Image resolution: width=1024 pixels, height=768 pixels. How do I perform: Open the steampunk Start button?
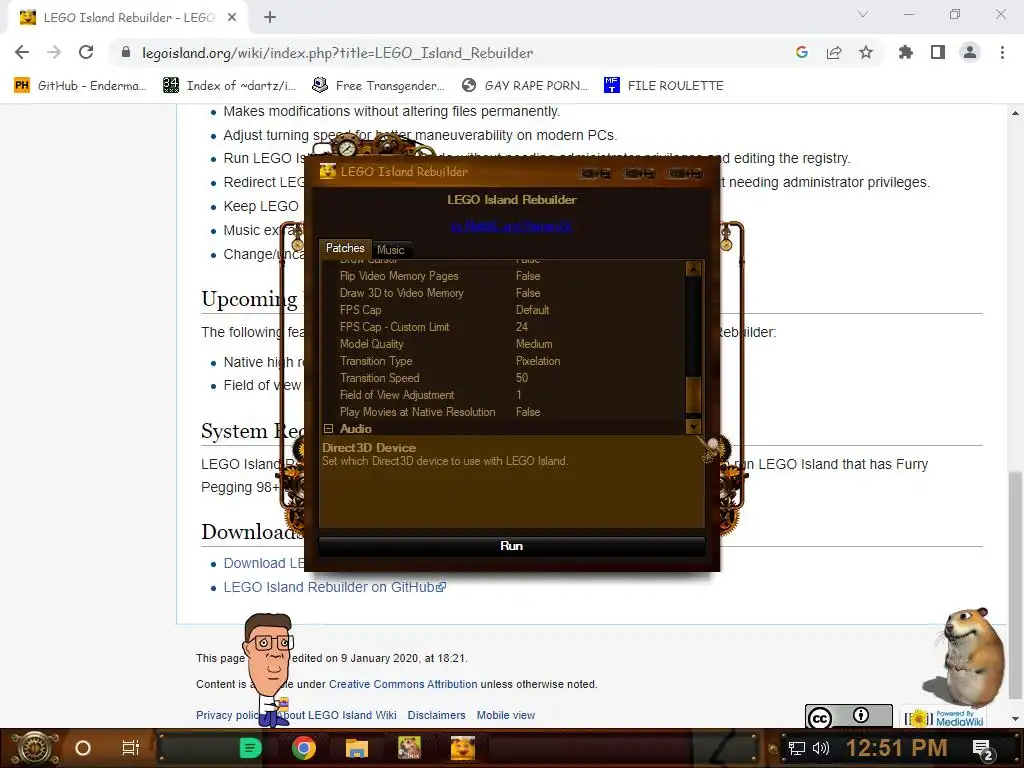tap(35, 748)
